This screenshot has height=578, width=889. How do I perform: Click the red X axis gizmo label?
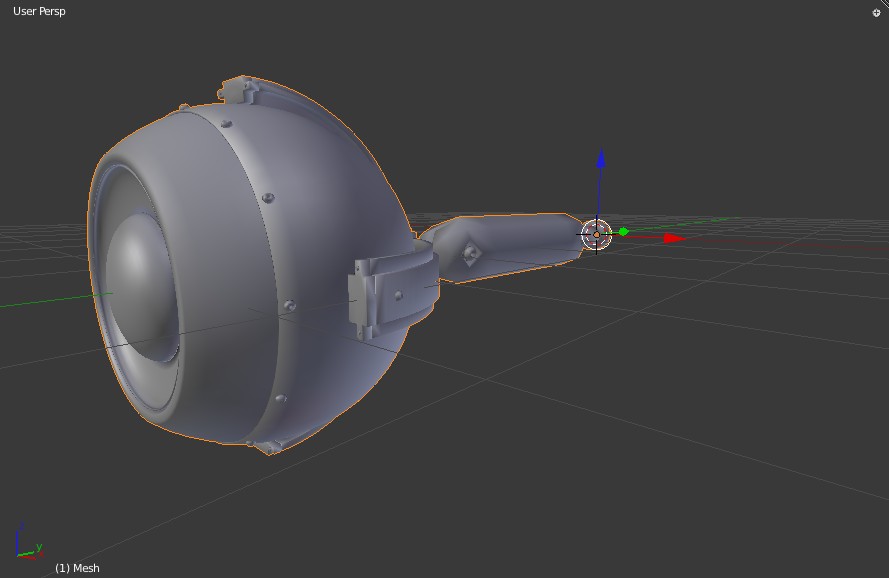coord(42,555)
